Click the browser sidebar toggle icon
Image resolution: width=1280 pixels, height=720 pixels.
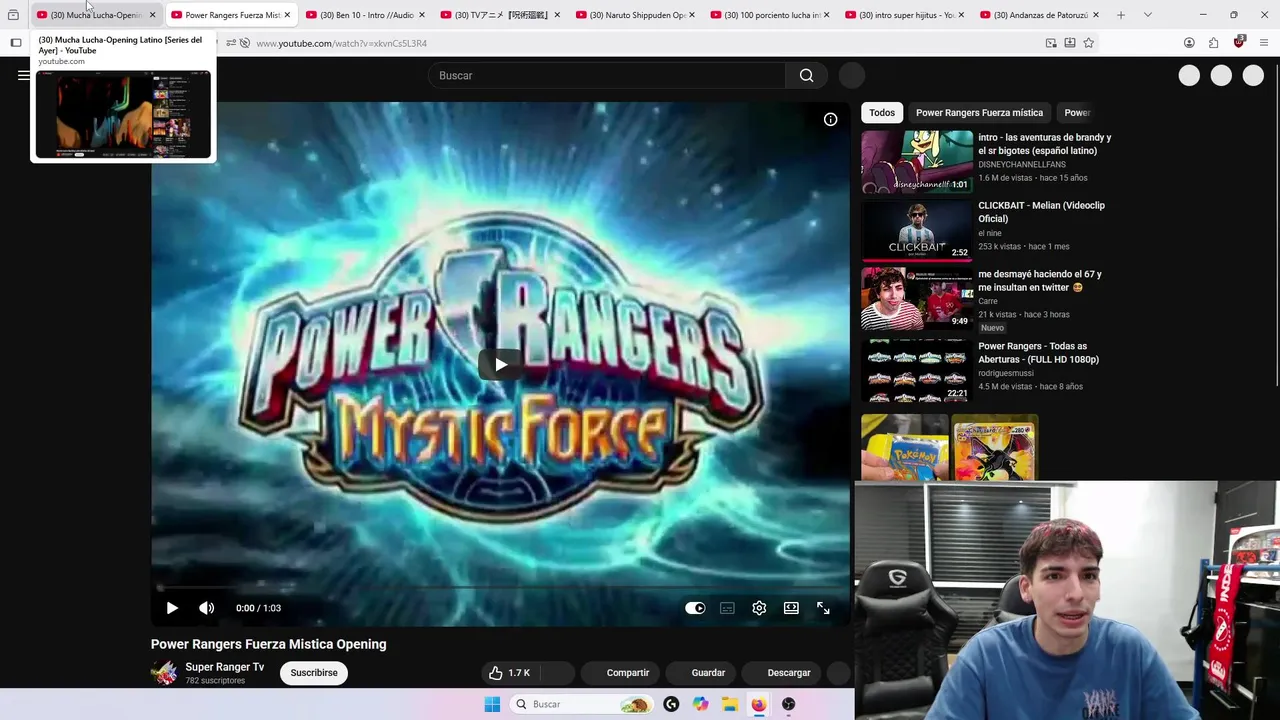point(16,43)
